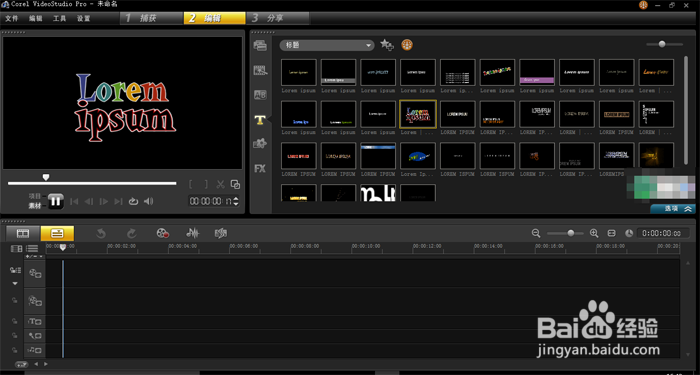Jump to the end of the clip

coord(118,202)
